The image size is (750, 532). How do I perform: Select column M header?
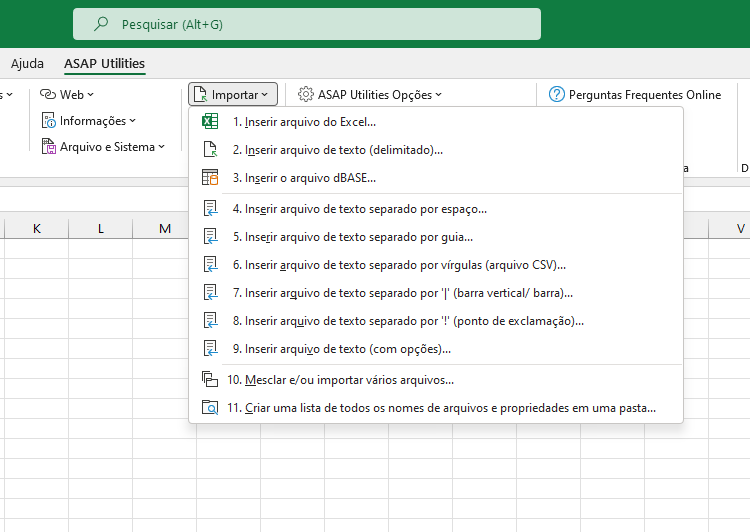coord(165,229)
